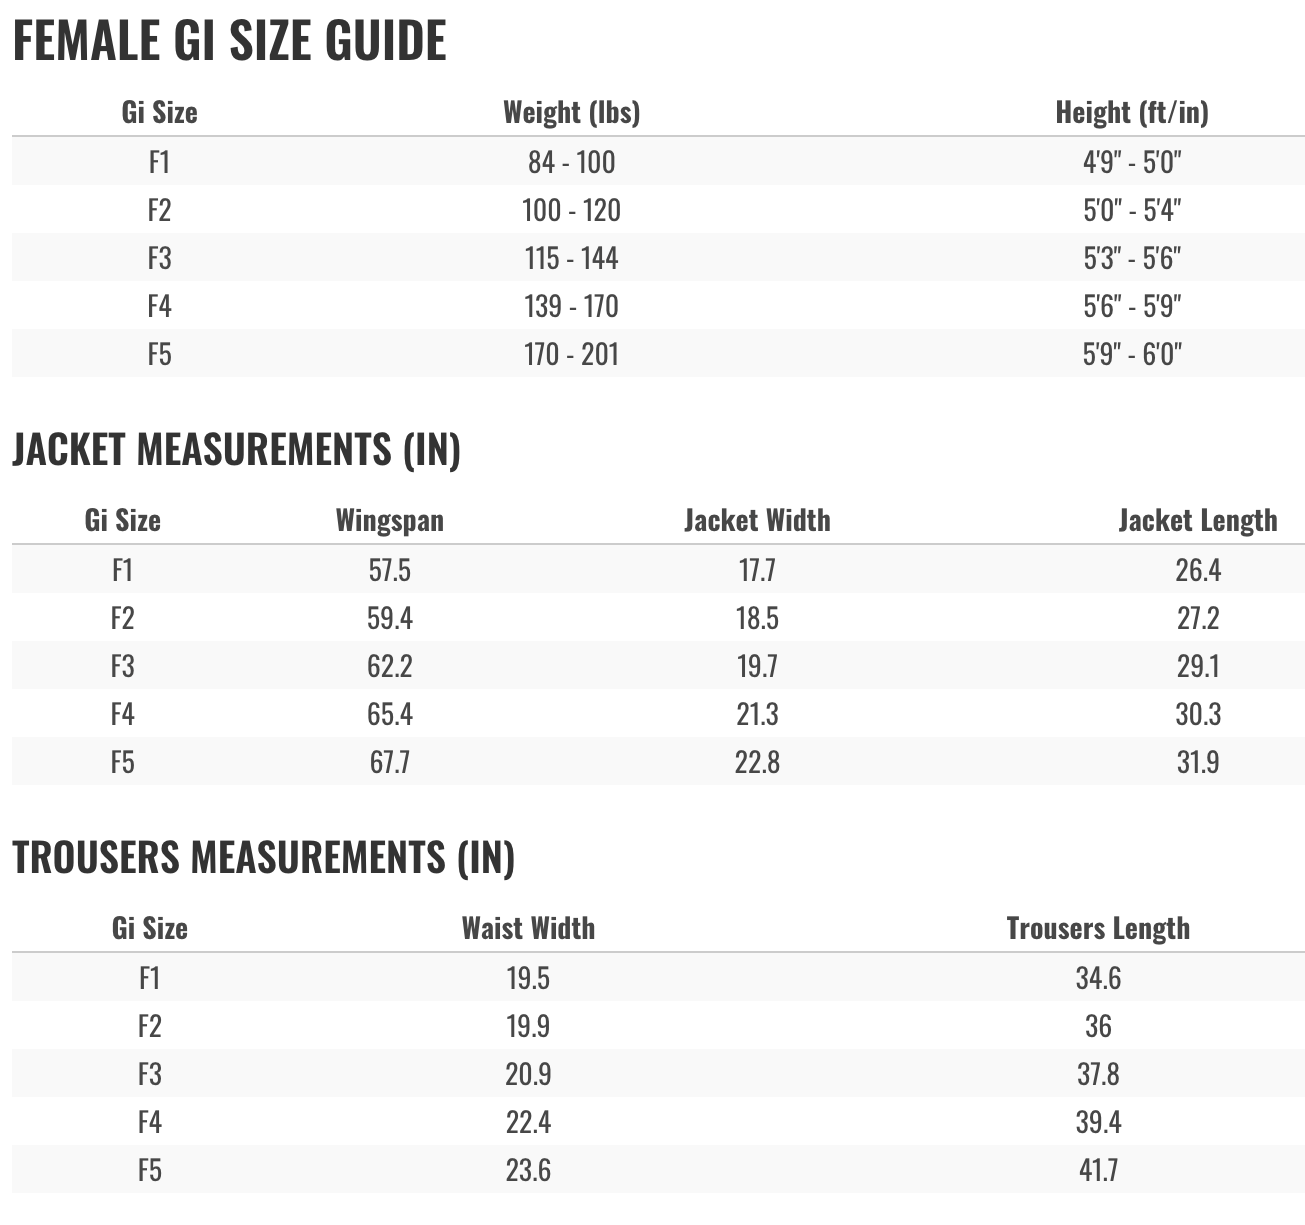Click the 41.7 trousers length value
Screen dimensions: 1305x1225
(1098, 1170)
